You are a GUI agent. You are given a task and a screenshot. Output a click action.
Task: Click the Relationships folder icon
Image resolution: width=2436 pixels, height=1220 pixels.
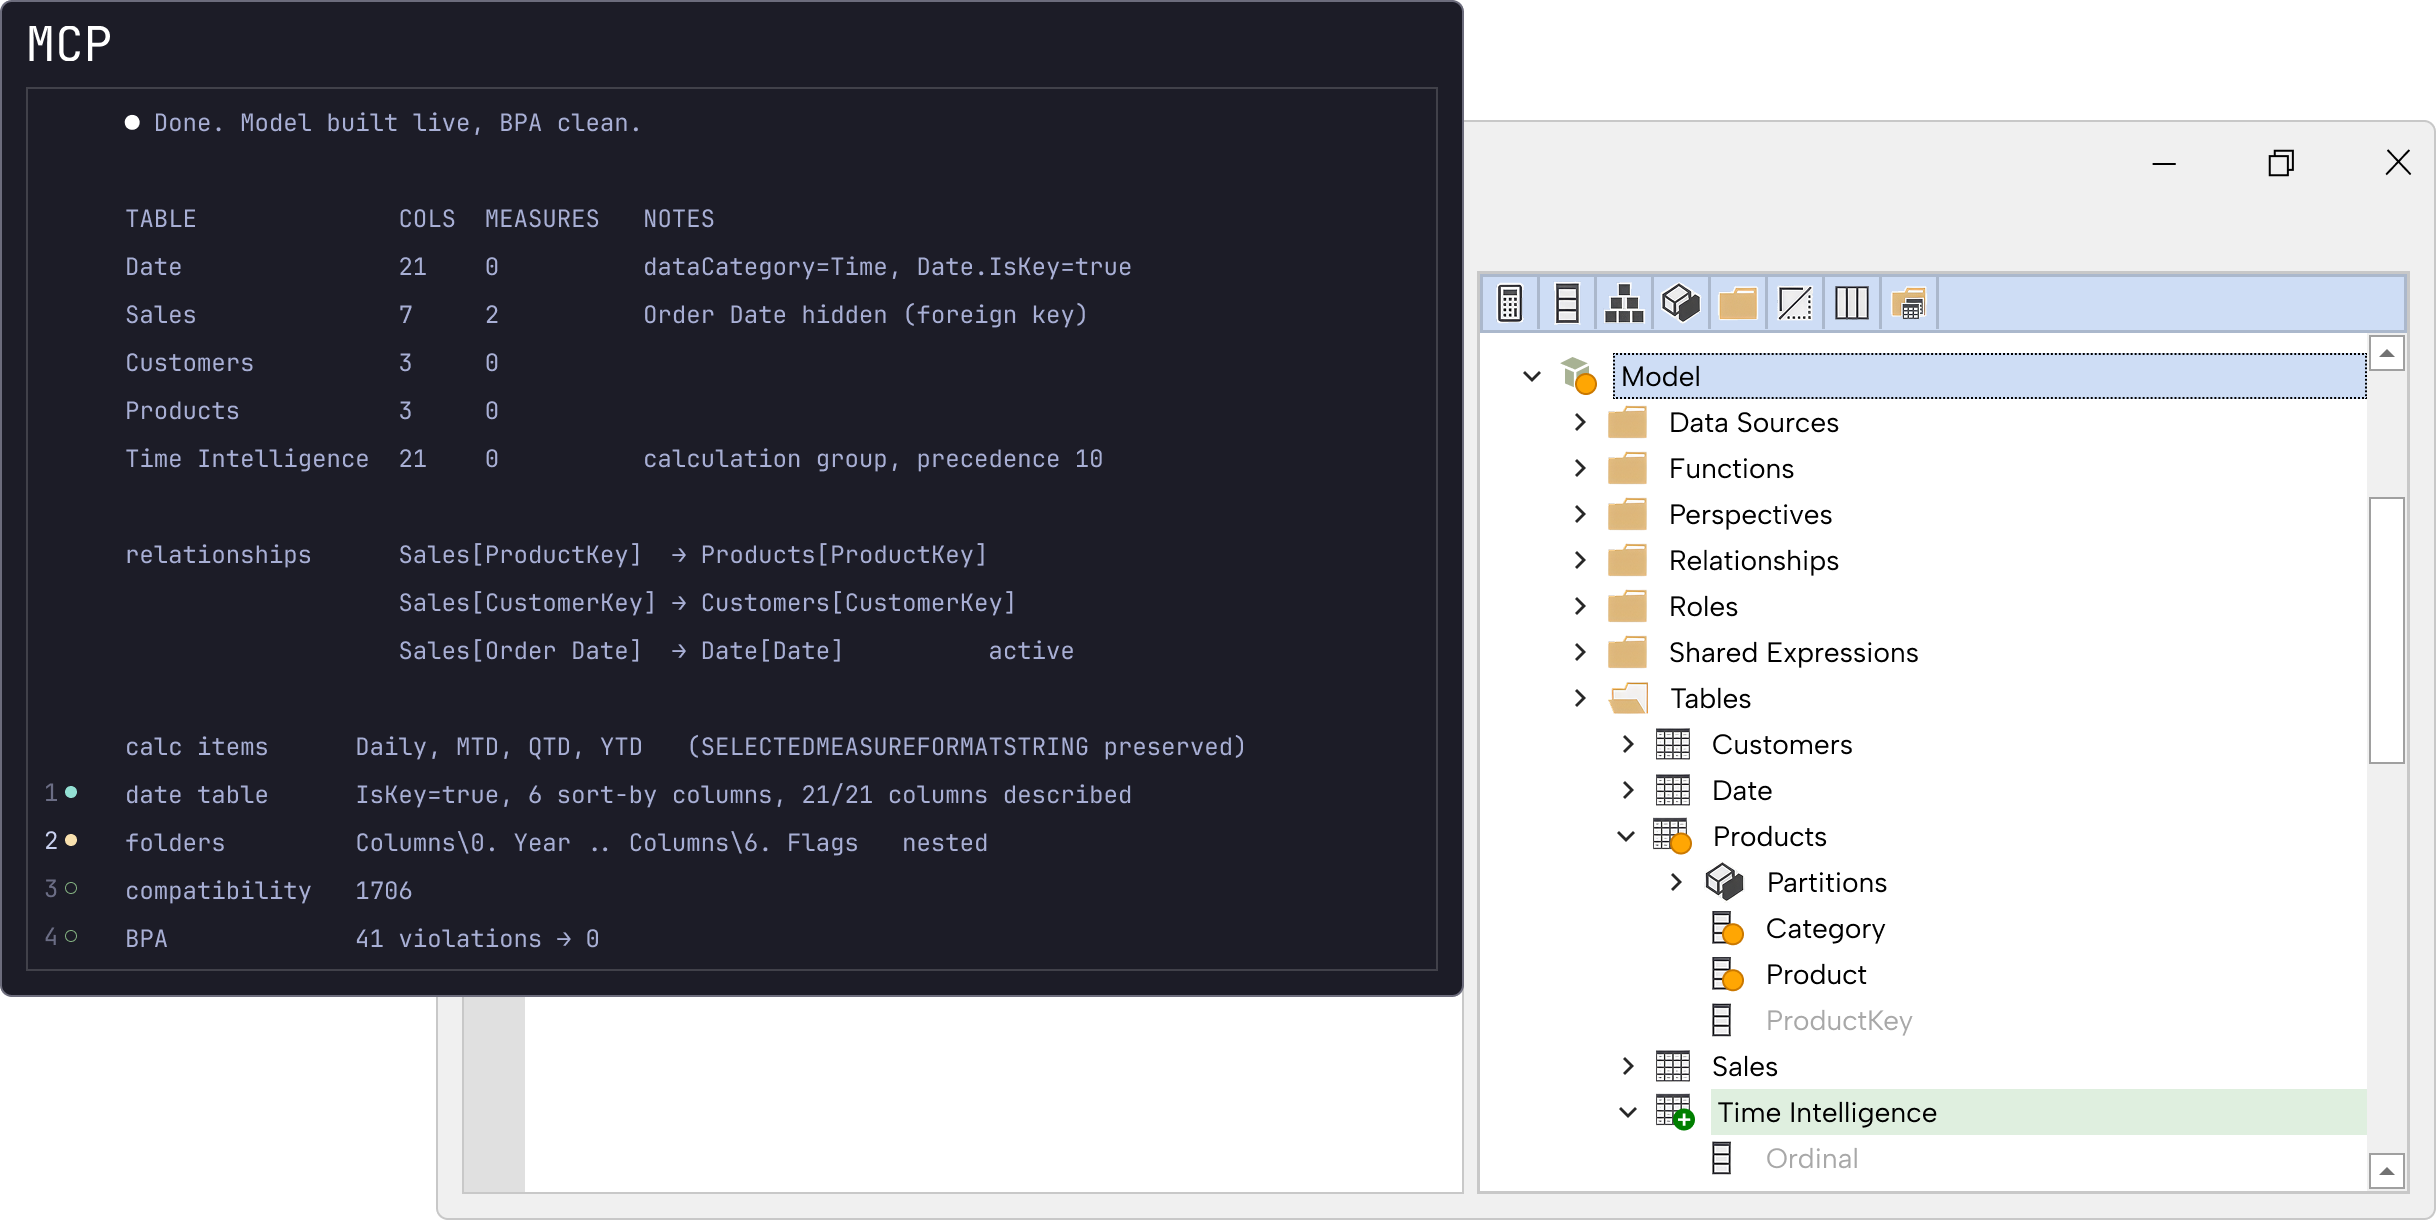1628,560
